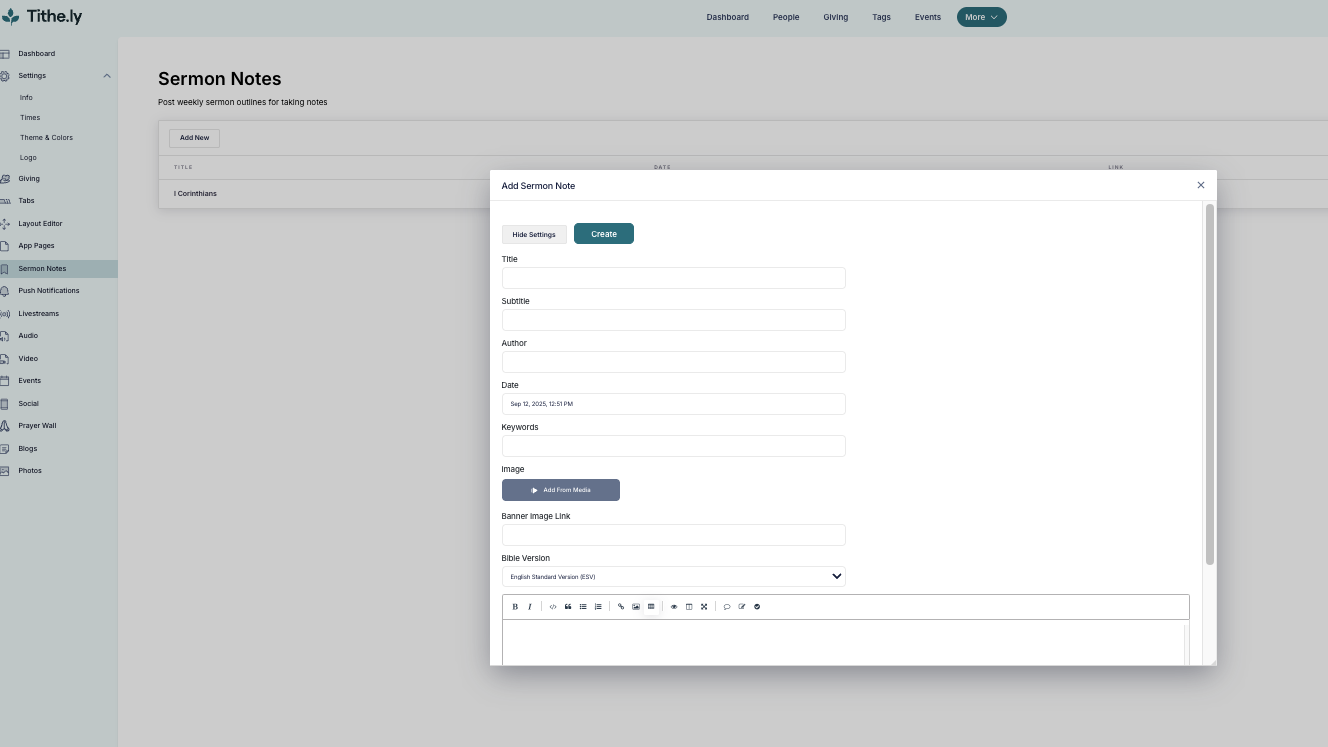The image size is (1328, 747).
Task: Click the Create button
Action: 604,234
